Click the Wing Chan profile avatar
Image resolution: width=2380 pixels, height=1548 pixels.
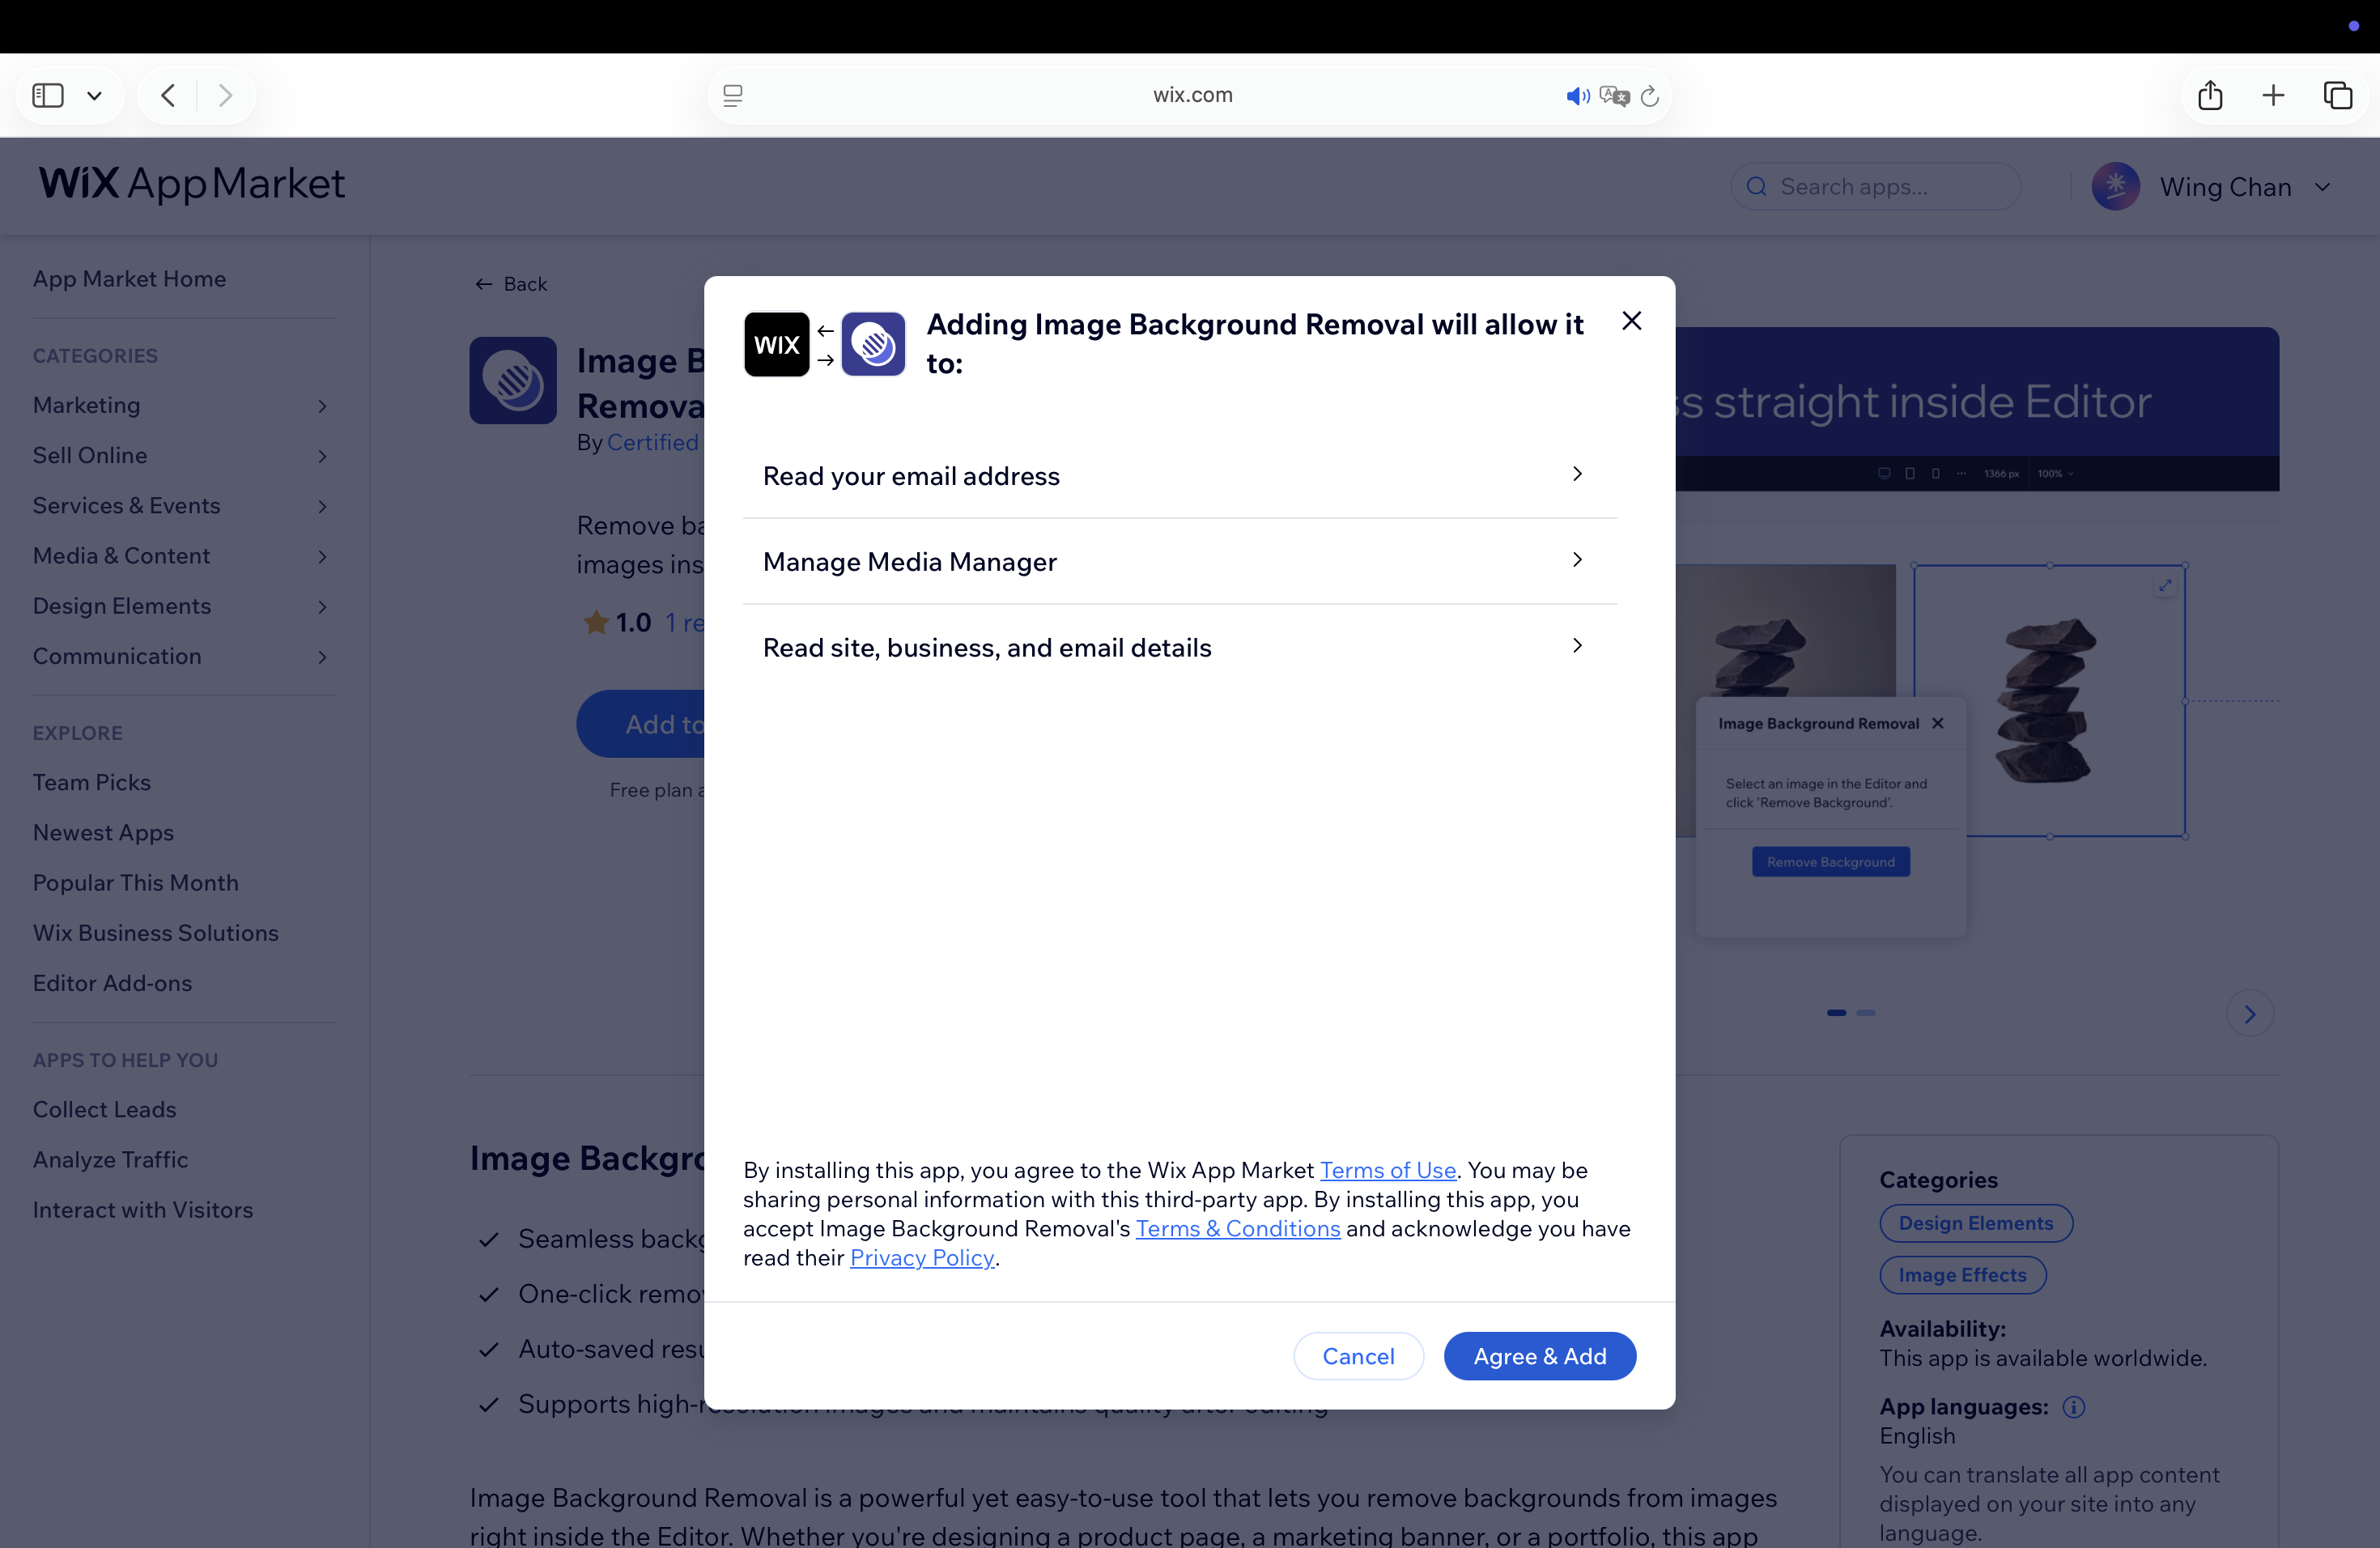pos(2115,186)
